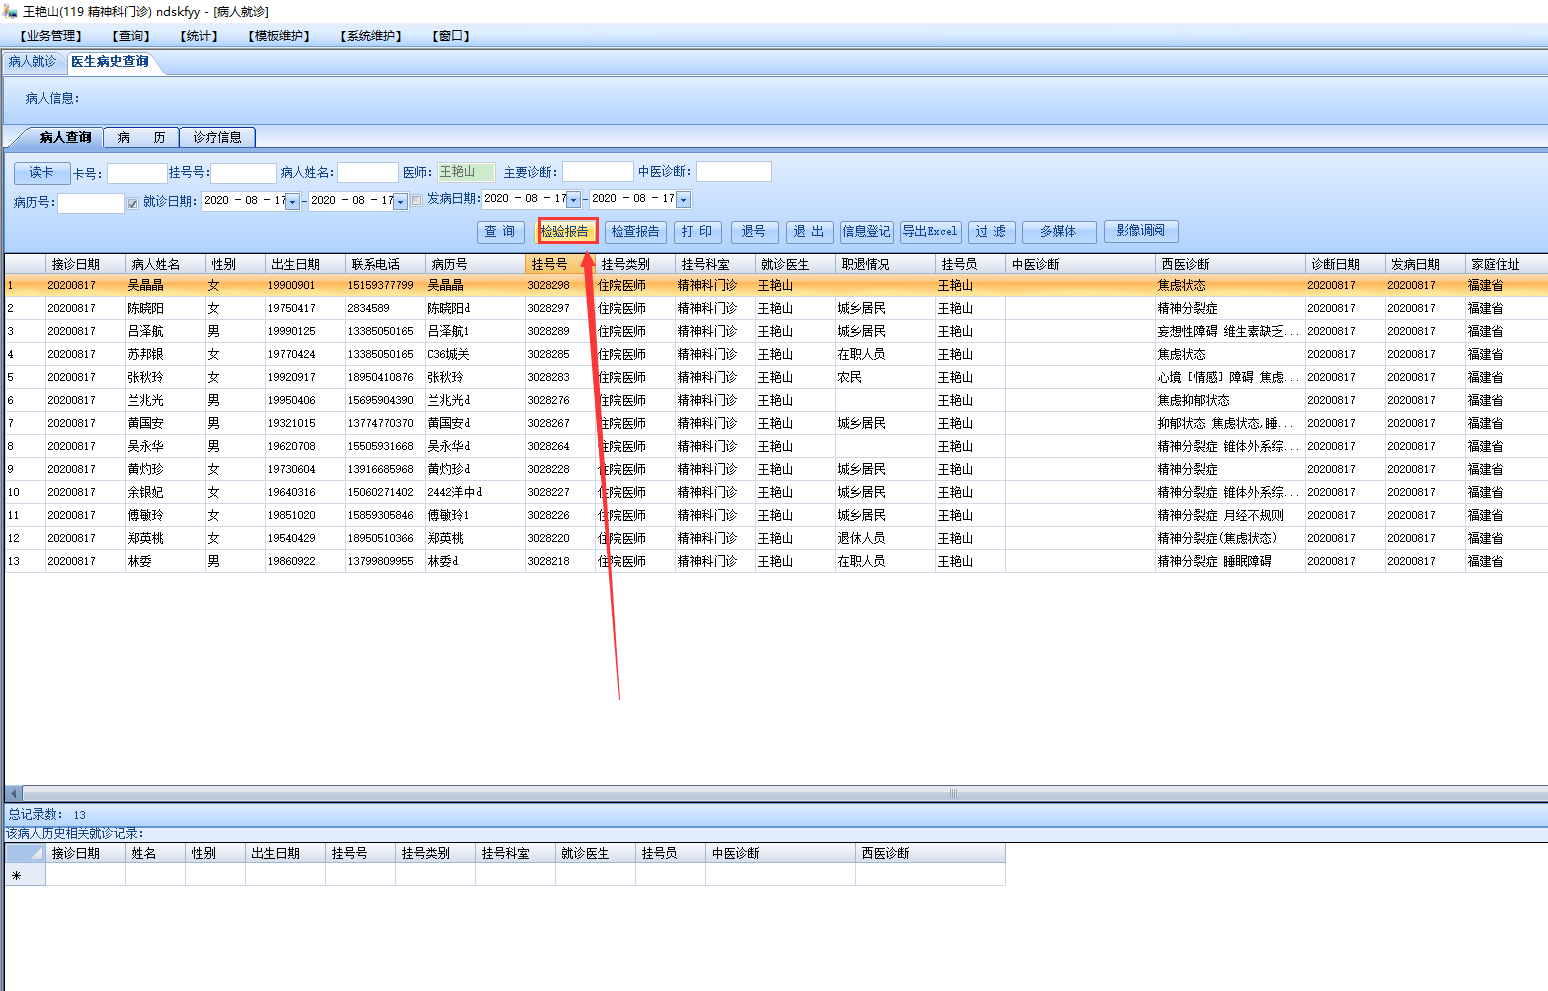Open the 【窗口】 menu

click(451, 36)
